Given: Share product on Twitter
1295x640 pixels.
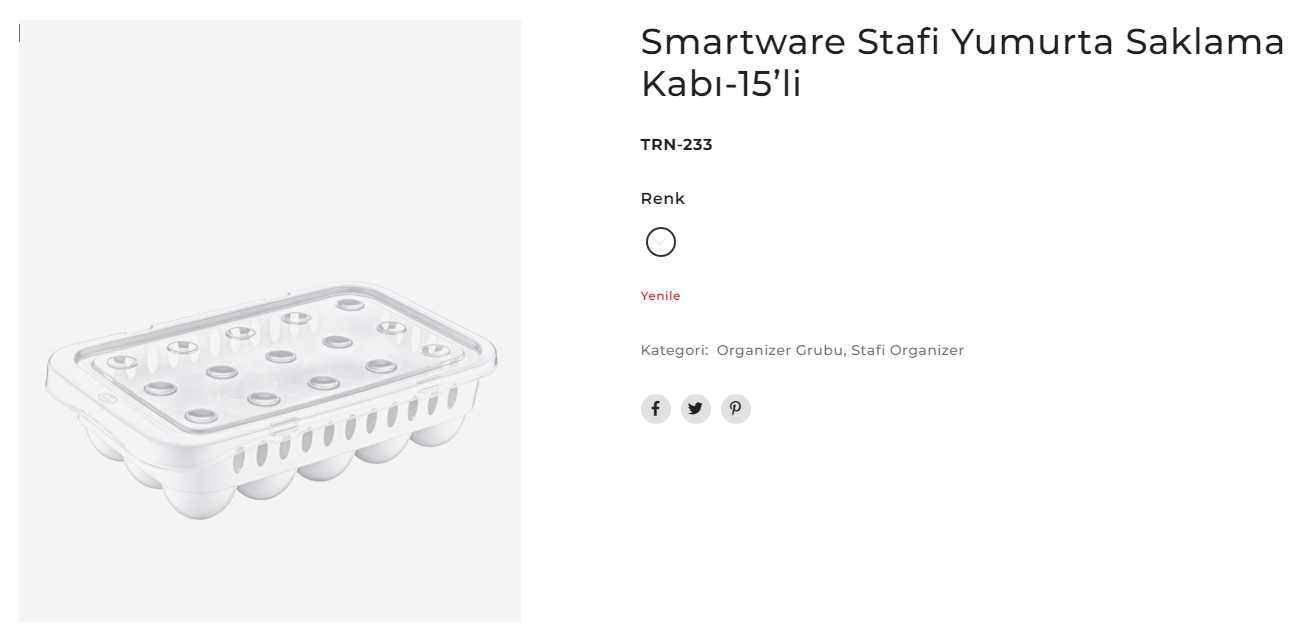Looking at the screenshot, I should click(696, 409).
